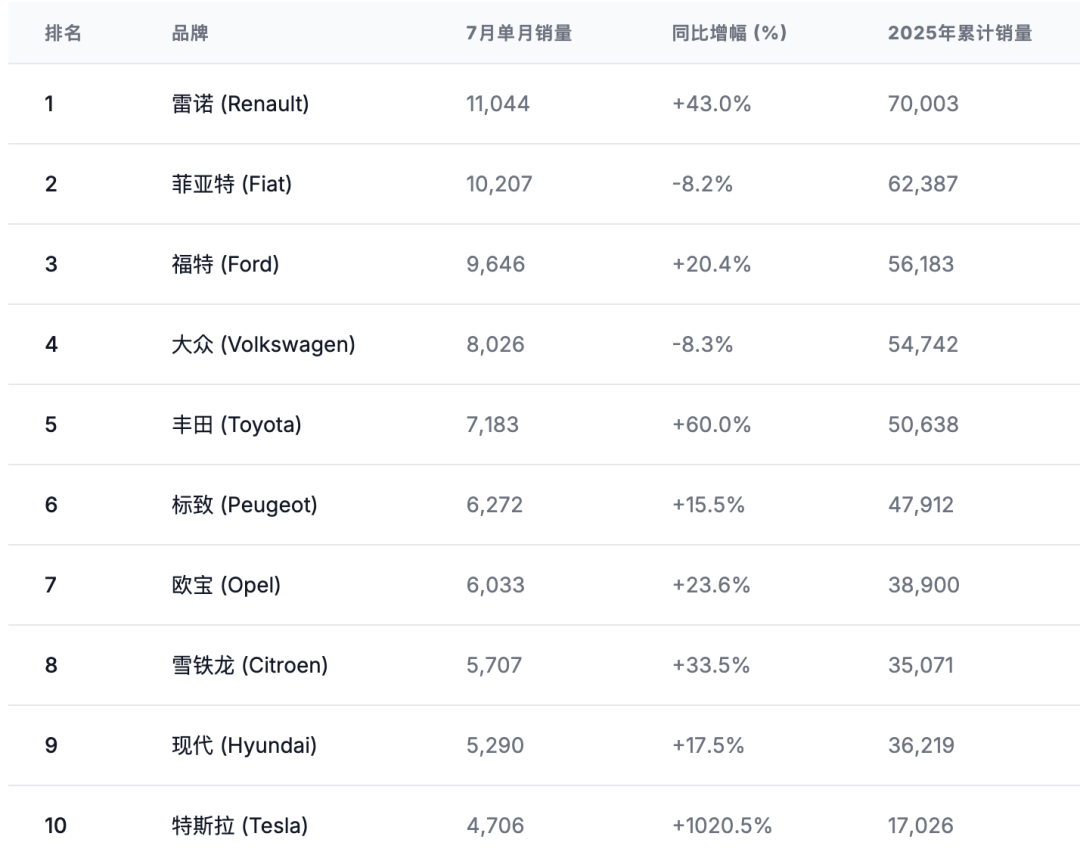Click Toyota's +60.0% growth value
1080x852 pixels.
pos(712,425)
